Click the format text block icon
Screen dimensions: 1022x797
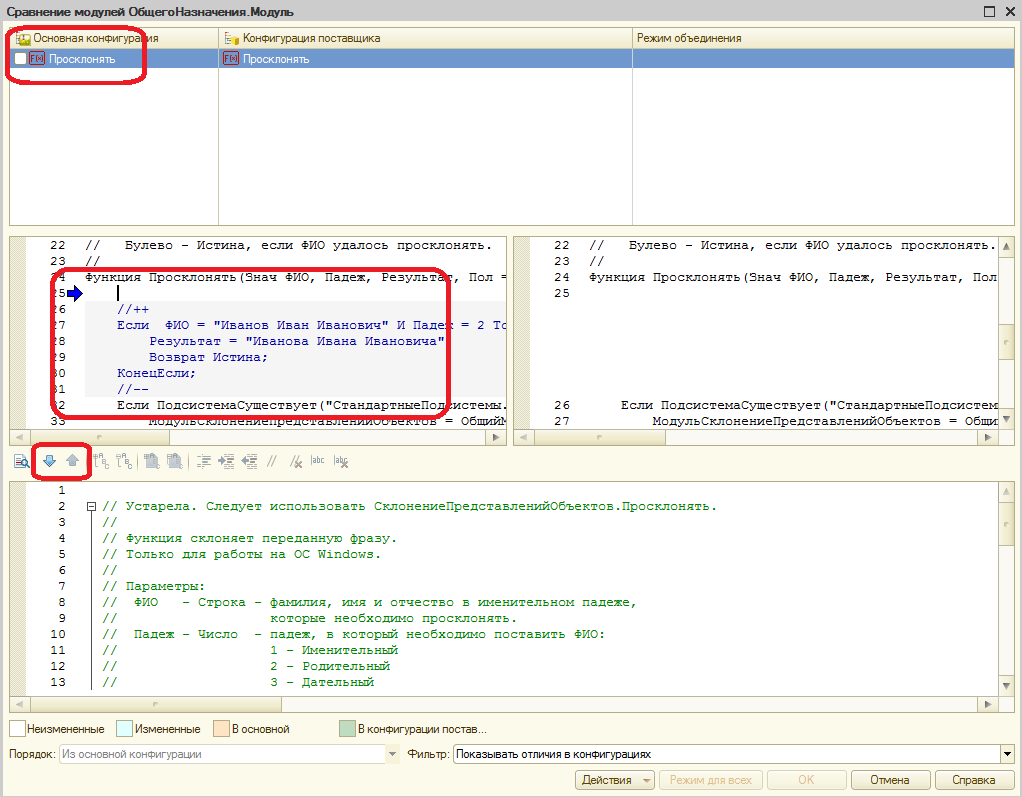(x=204, y=461)
